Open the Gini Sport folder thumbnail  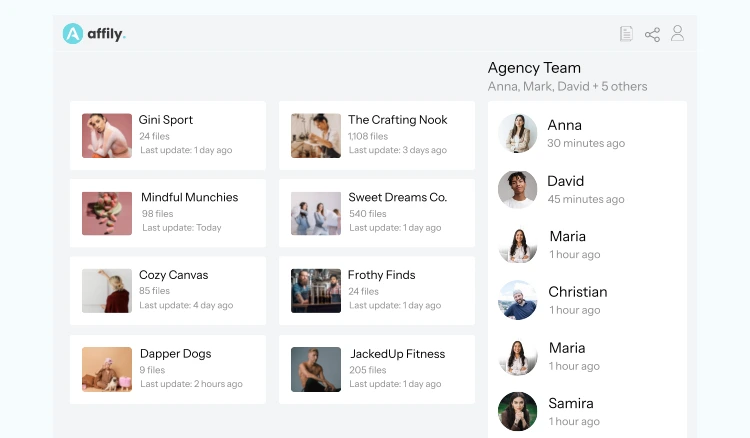(107, 136)
